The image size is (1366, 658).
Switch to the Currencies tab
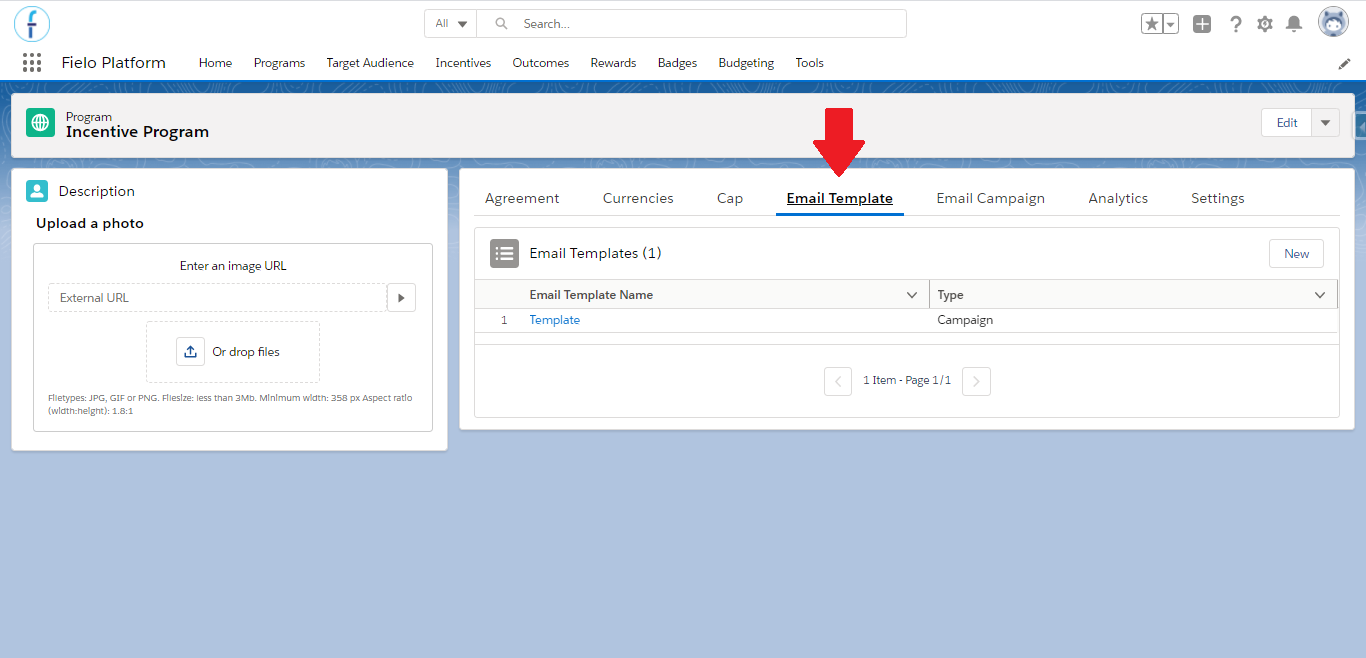click(x=638, y=198)
